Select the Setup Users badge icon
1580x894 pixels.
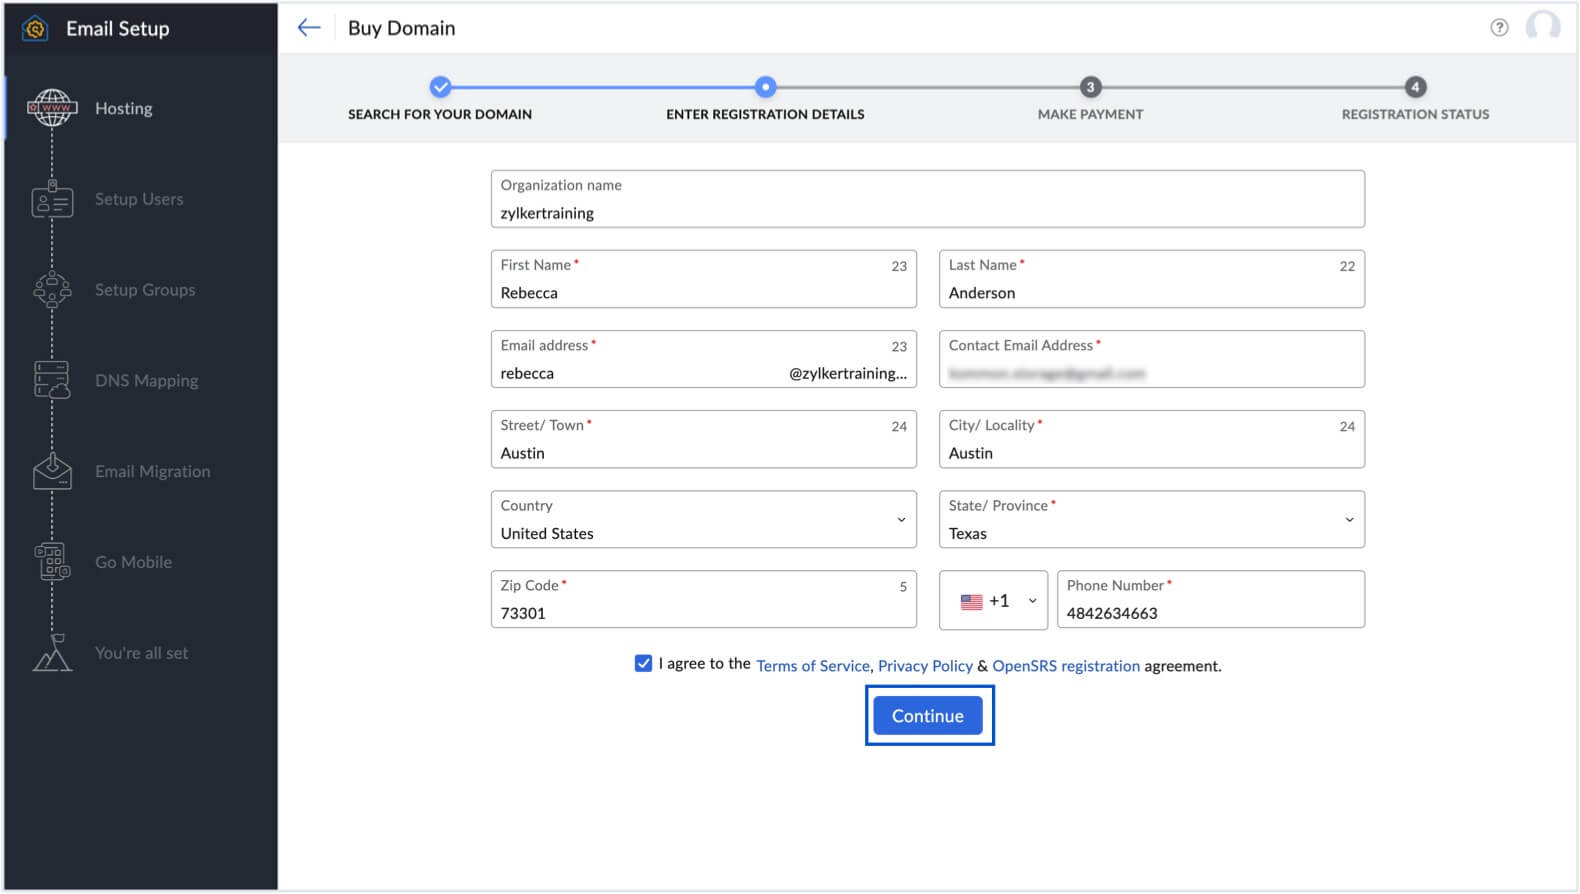(52, 200)
